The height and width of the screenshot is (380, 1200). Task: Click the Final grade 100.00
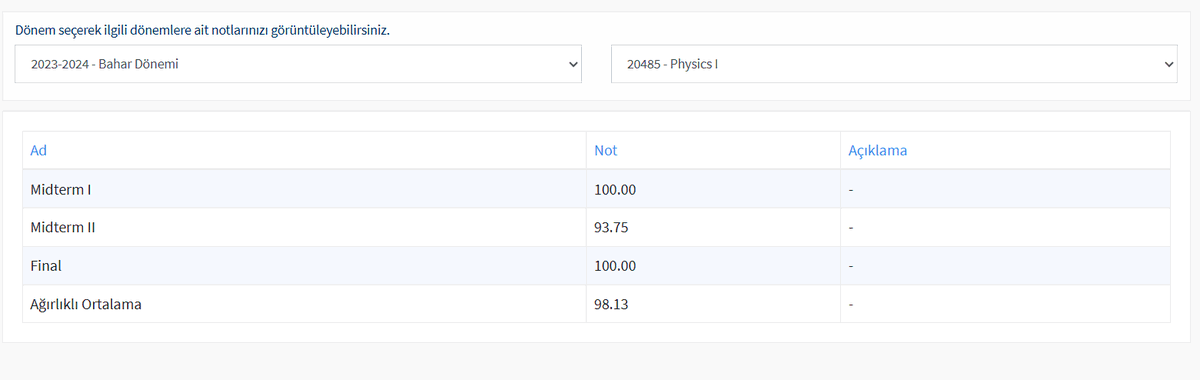[x=615, y=266]
